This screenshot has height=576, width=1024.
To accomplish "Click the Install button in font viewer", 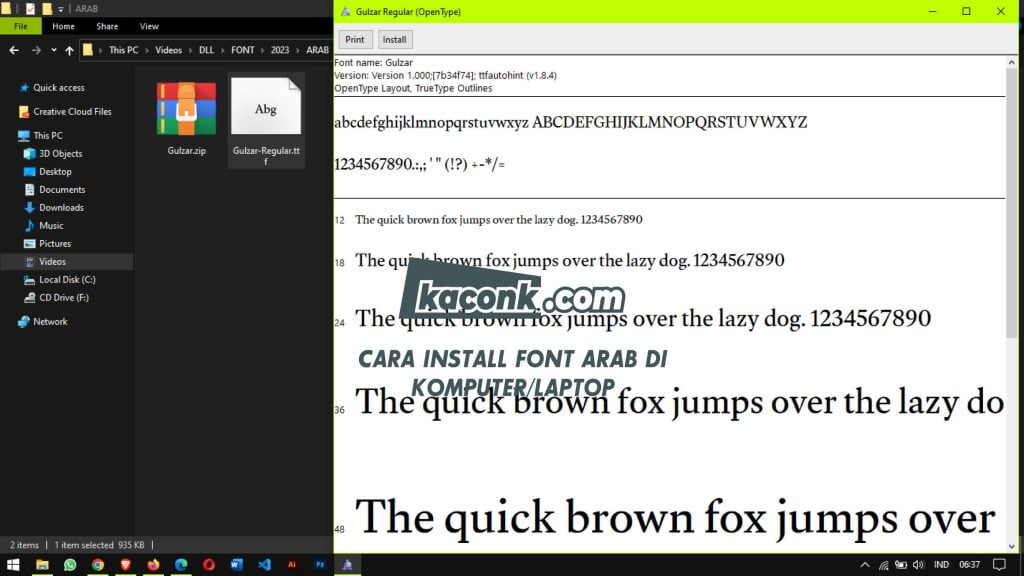I will 394,40.
